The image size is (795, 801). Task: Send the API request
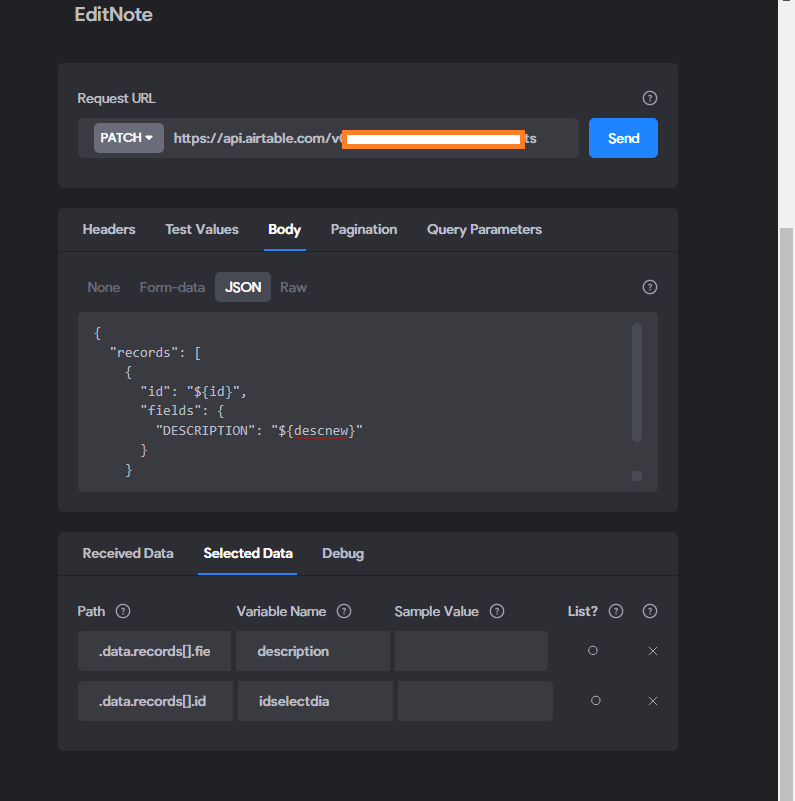pyautogui.click(x=623, y=138)
